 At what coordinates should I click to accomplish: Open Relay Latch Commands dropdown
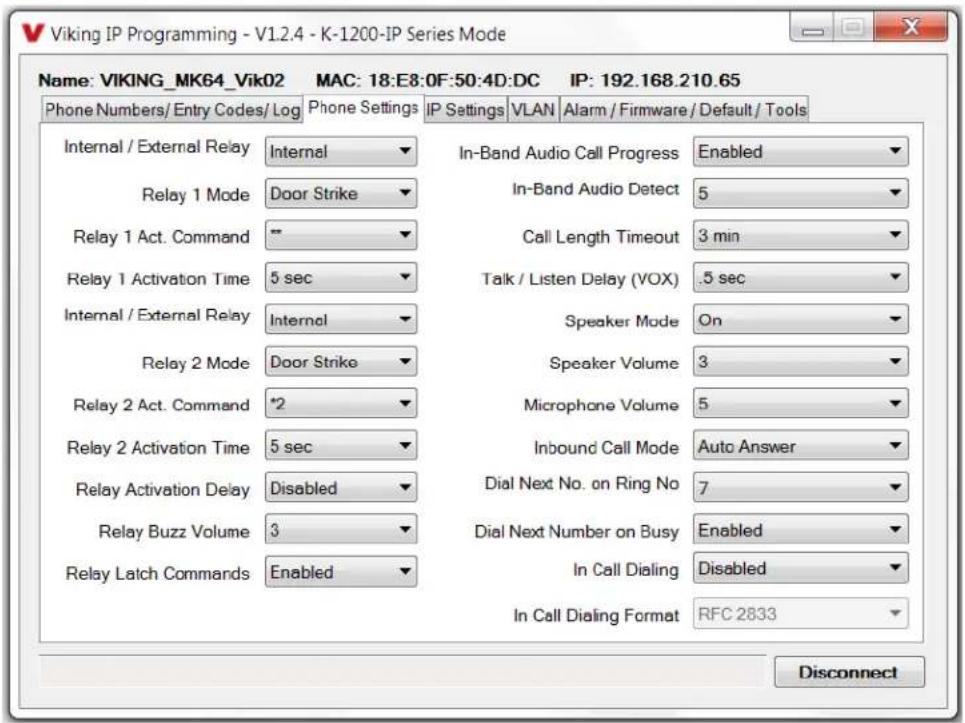[341, 572]
